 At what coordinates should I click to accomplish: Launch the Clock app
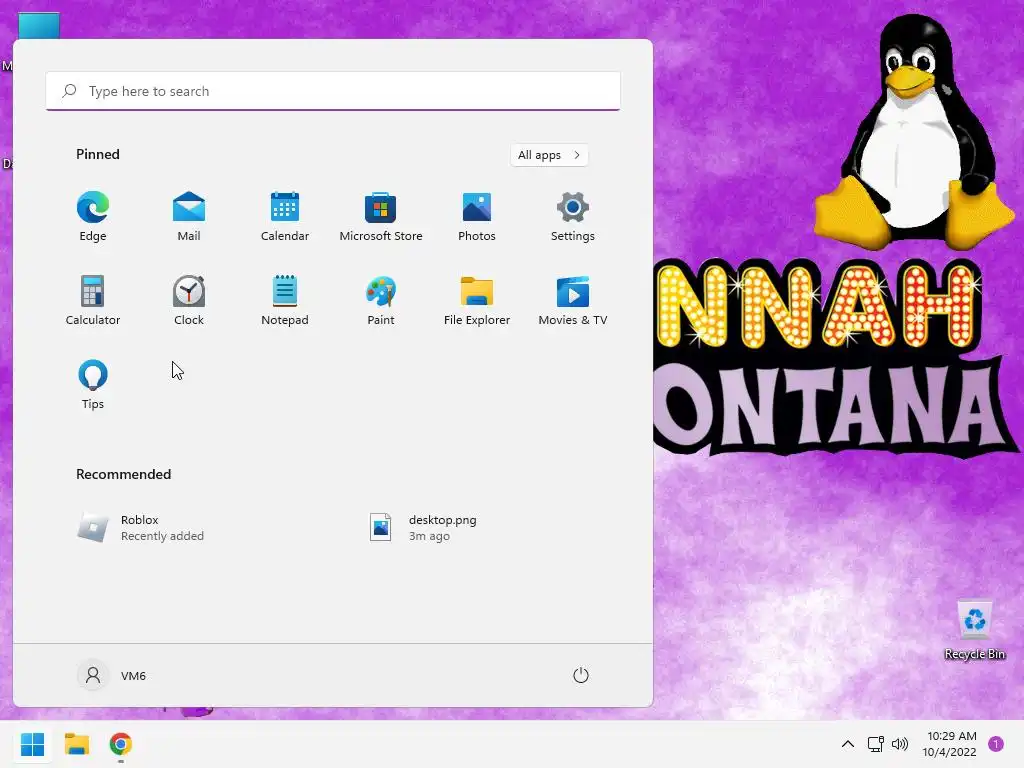coord(189,300)
